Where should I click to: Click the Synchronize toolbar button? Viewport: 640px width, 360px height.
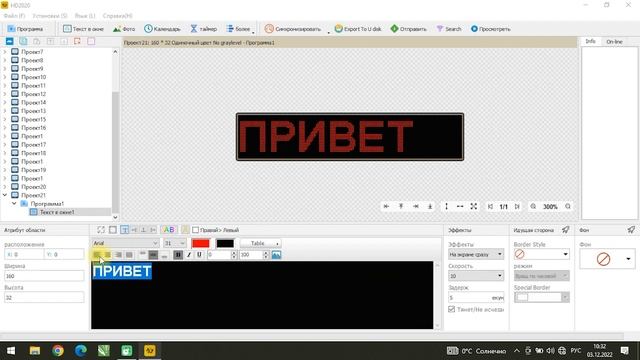[x=293, y=29]
